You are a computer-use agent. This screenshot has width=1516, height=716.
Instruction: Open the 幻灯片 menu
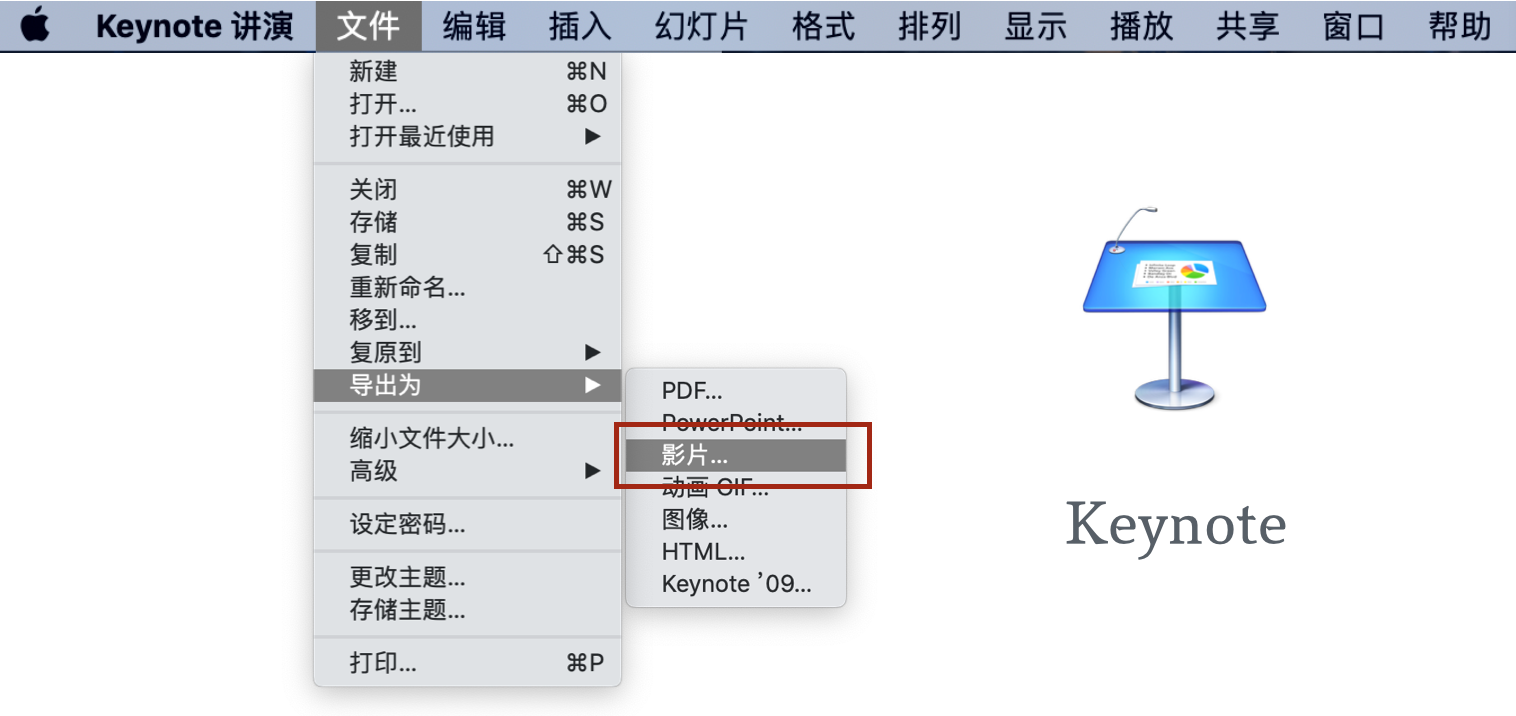(x=701, y=26)
